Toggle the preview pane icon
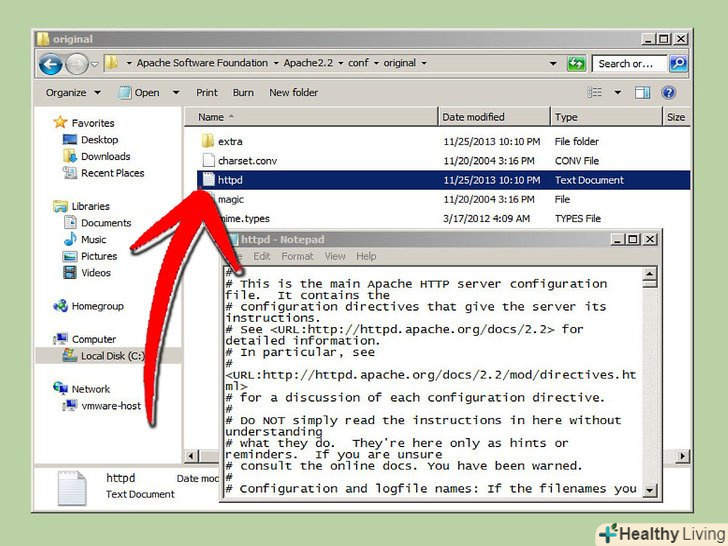Viewport: 728px width, 546px height. [643, 92]
